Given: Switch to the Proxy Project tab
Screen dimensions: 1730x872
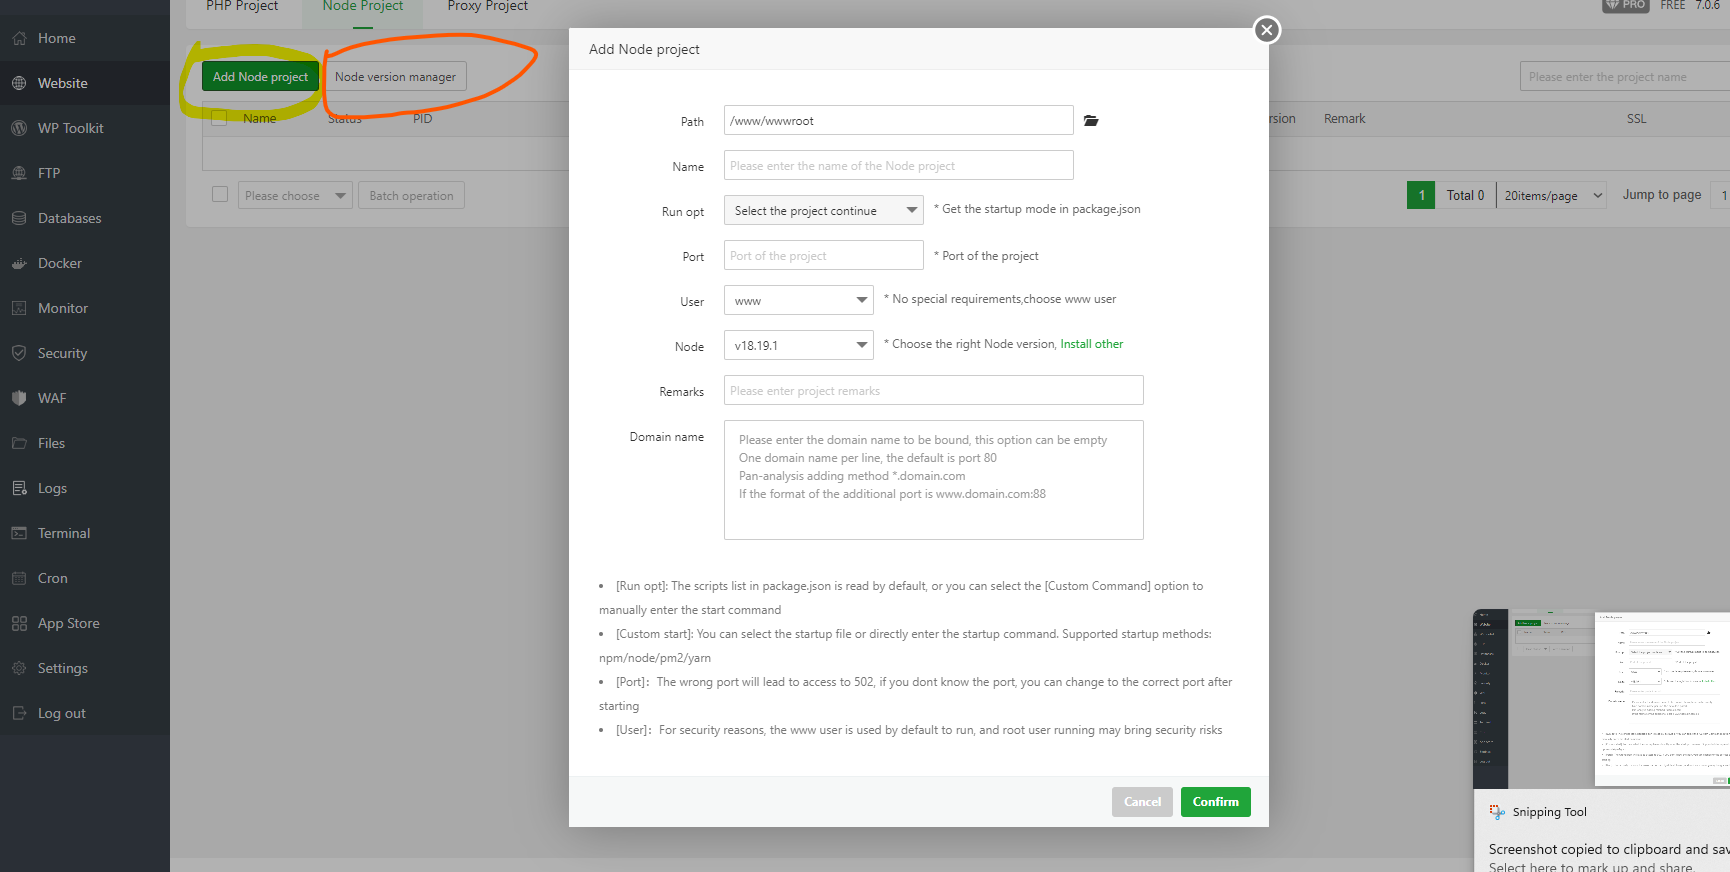Looking at the screenshot, I should pos(487,7).
